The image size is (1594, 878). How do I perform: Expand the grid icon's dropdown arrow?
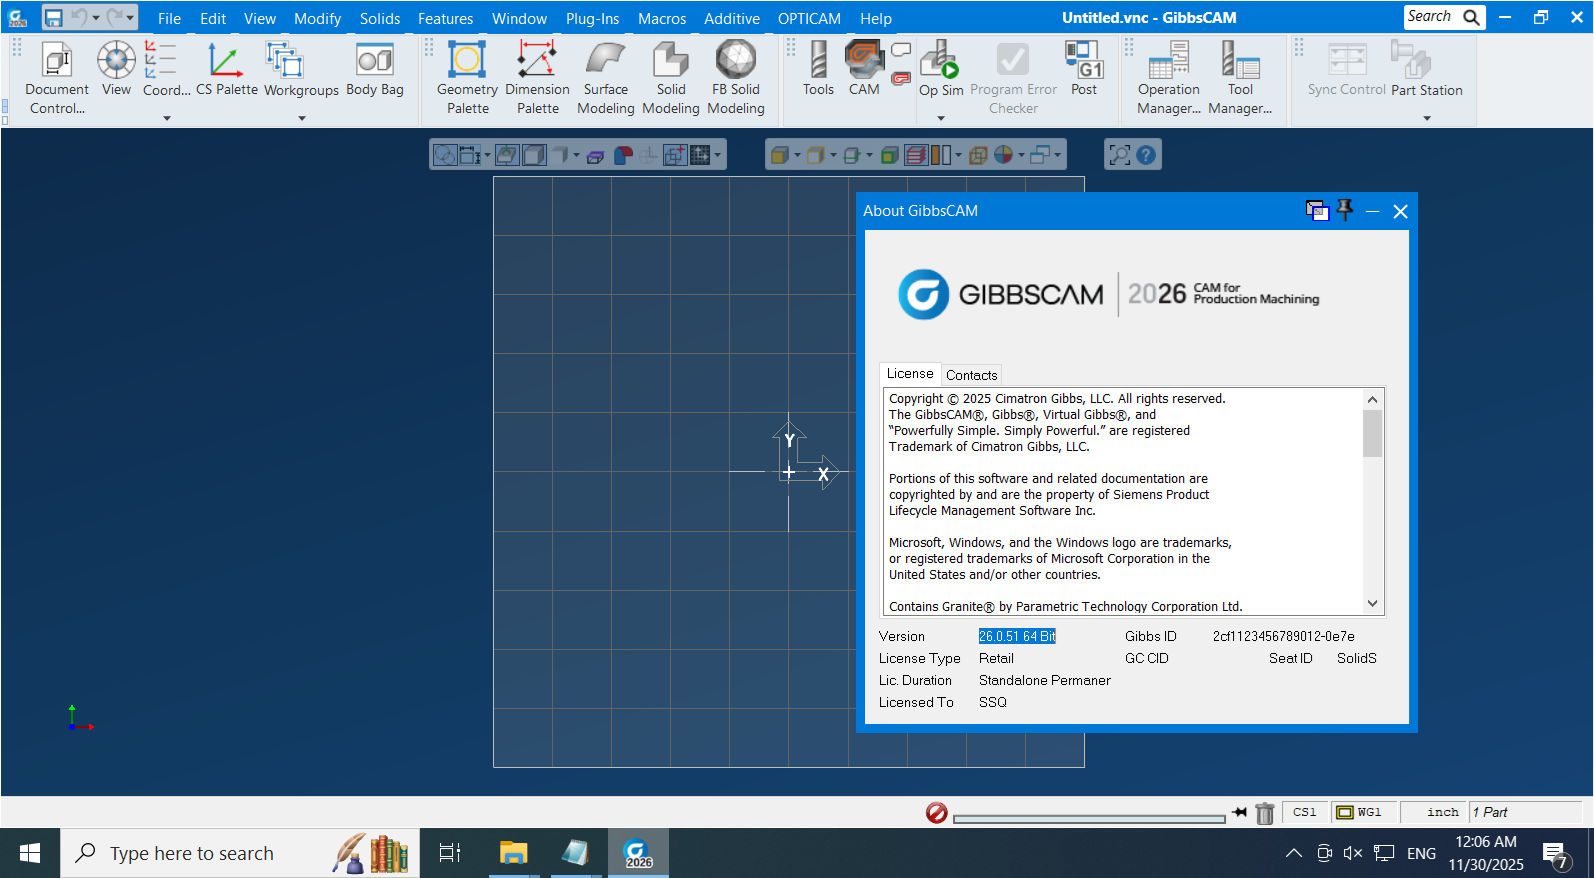point(717,155)
